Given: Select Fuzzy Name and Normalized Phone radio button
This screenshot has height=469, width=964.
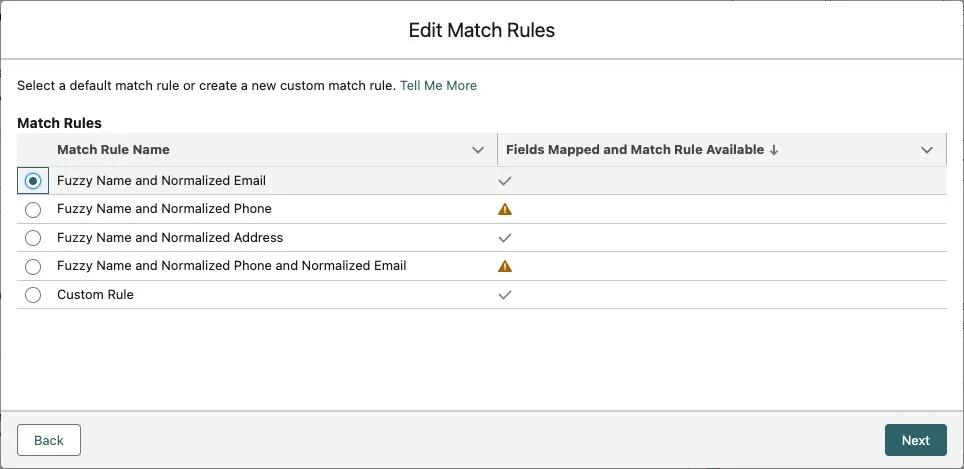Looking at the screenshot, I should click(33, 210).
